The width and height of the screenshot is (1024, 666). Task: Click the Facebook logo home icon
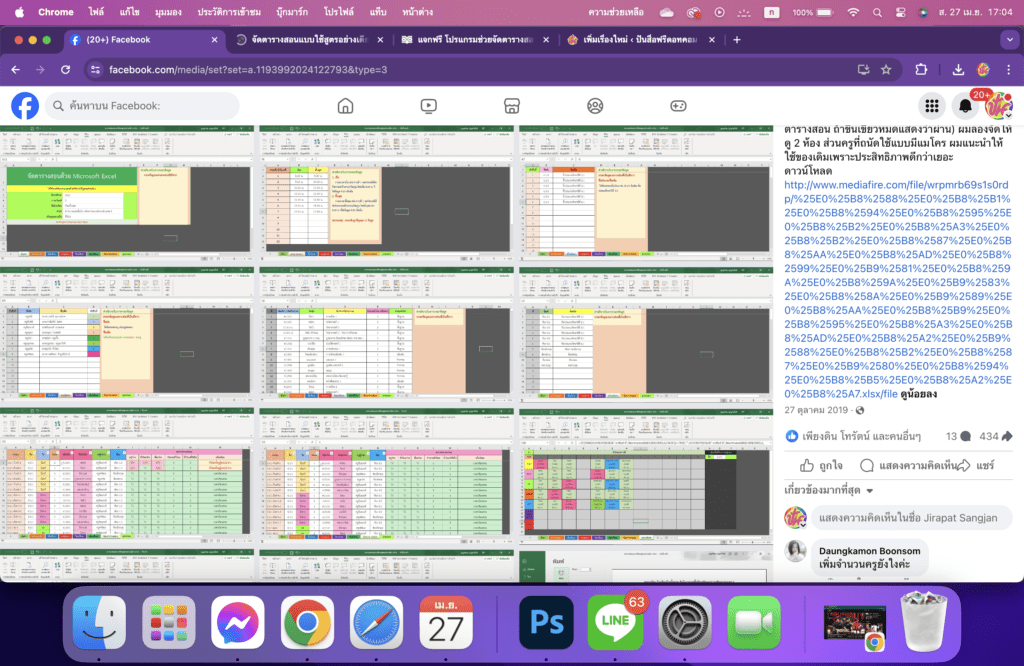tap(25, 106)
